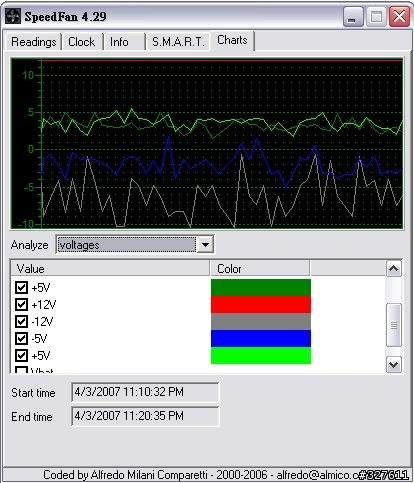Click the voltage chart area
Image resolution: width=414 pixels, height=483 pixels.
207,143
